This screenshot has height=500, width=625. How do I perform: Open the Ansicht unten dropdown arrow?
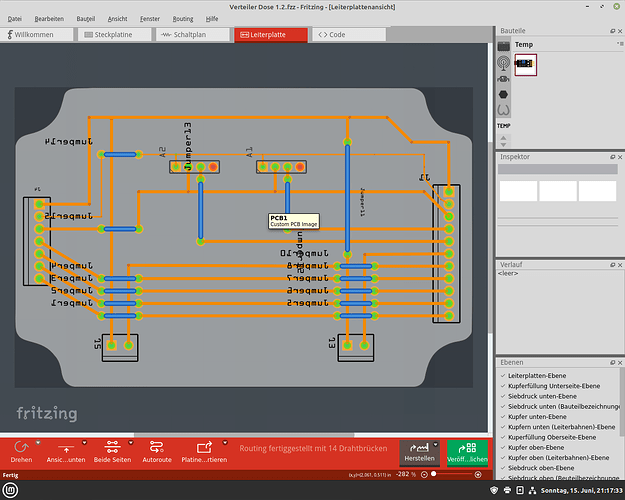(84, 443)
